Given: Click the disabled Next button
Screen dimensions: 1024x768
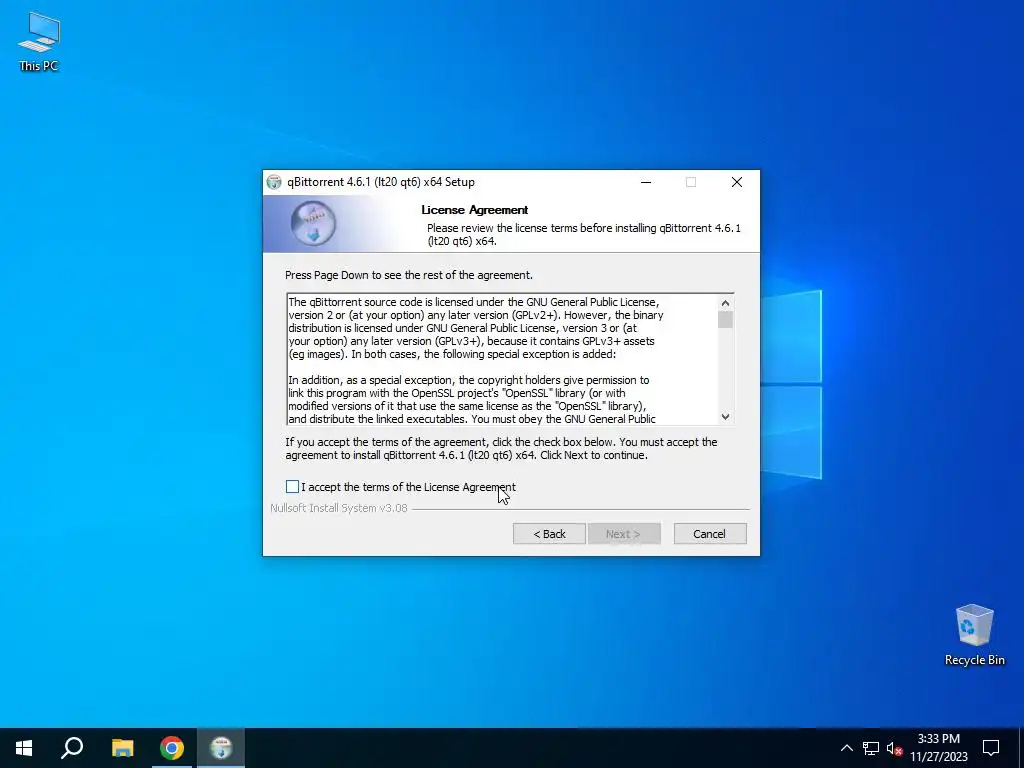Looking at the screenshot, I should [624, 534].
